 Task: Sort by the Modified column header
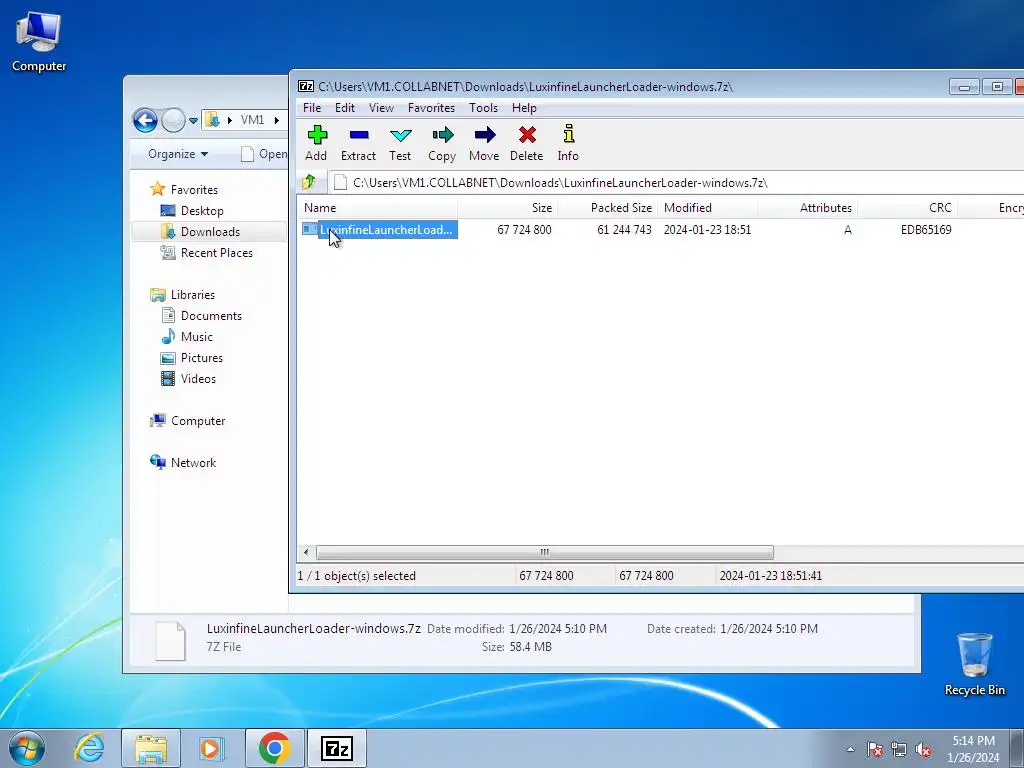pyautogui.click(x=707, y=208)
